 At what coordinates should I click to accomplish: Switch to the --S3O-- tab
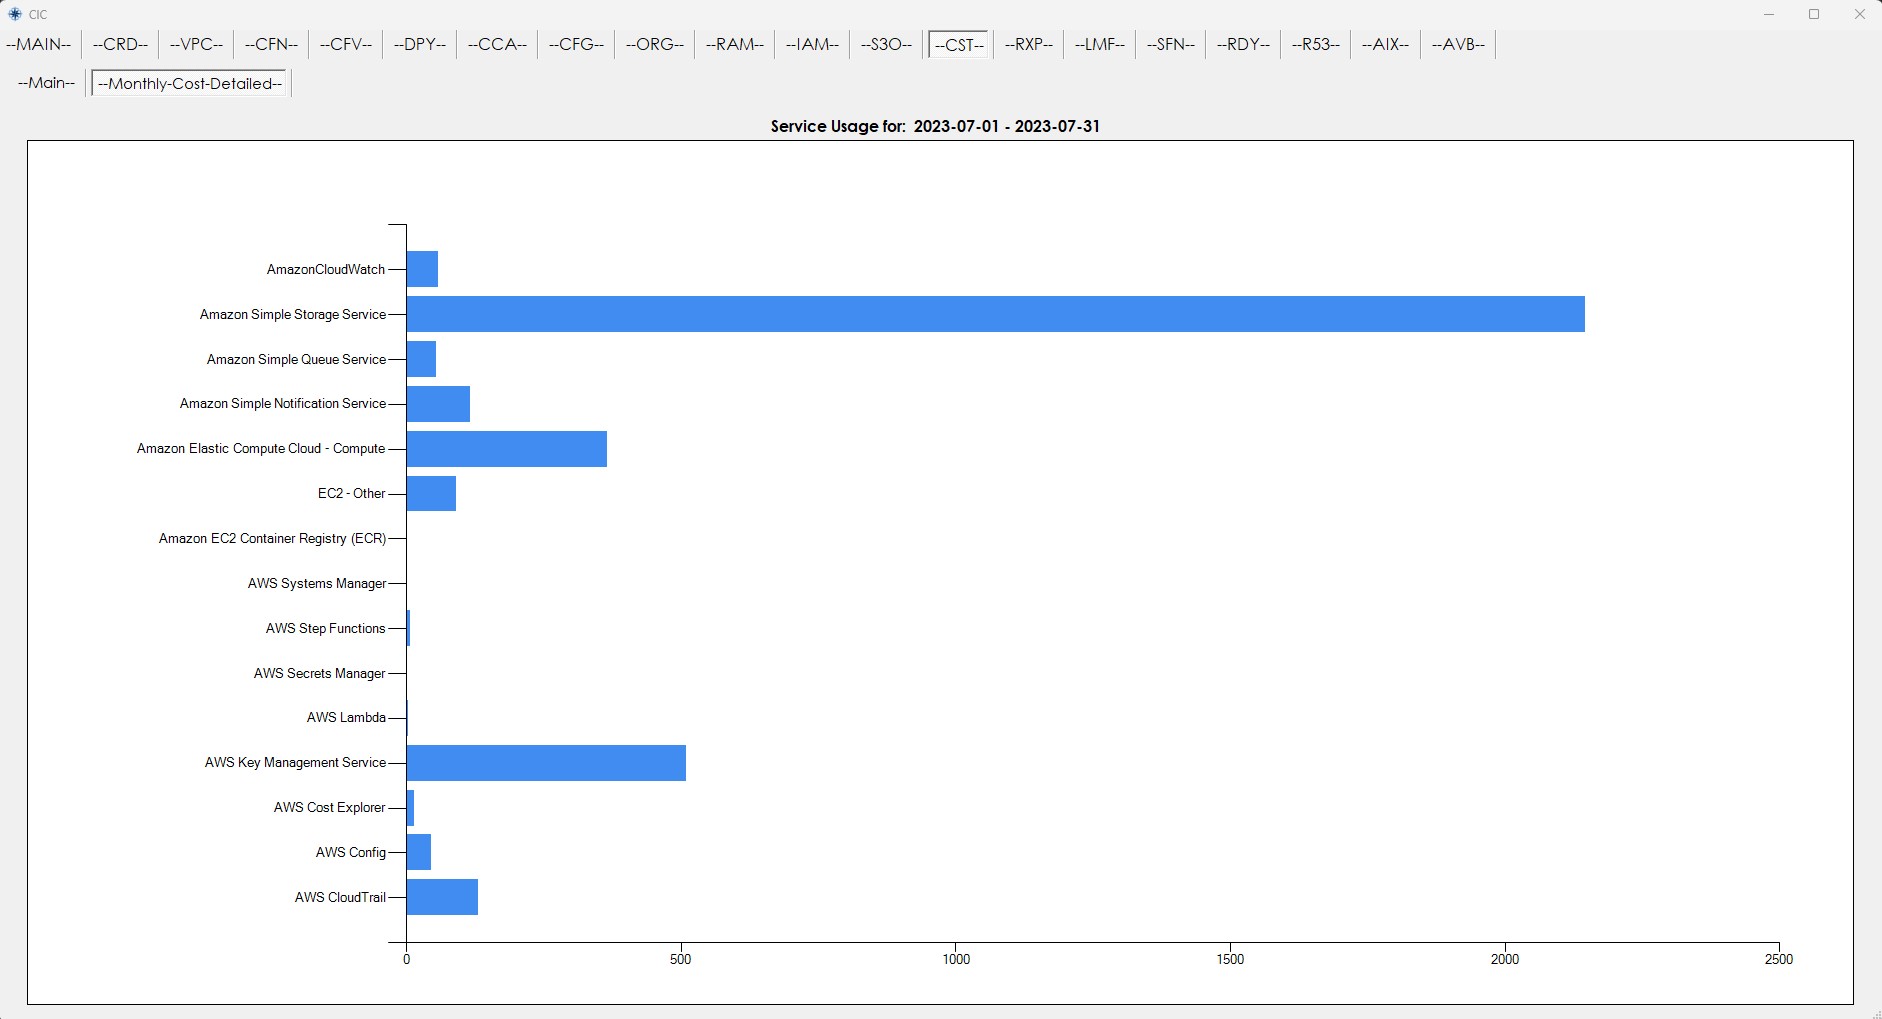[x=886, y=45]
